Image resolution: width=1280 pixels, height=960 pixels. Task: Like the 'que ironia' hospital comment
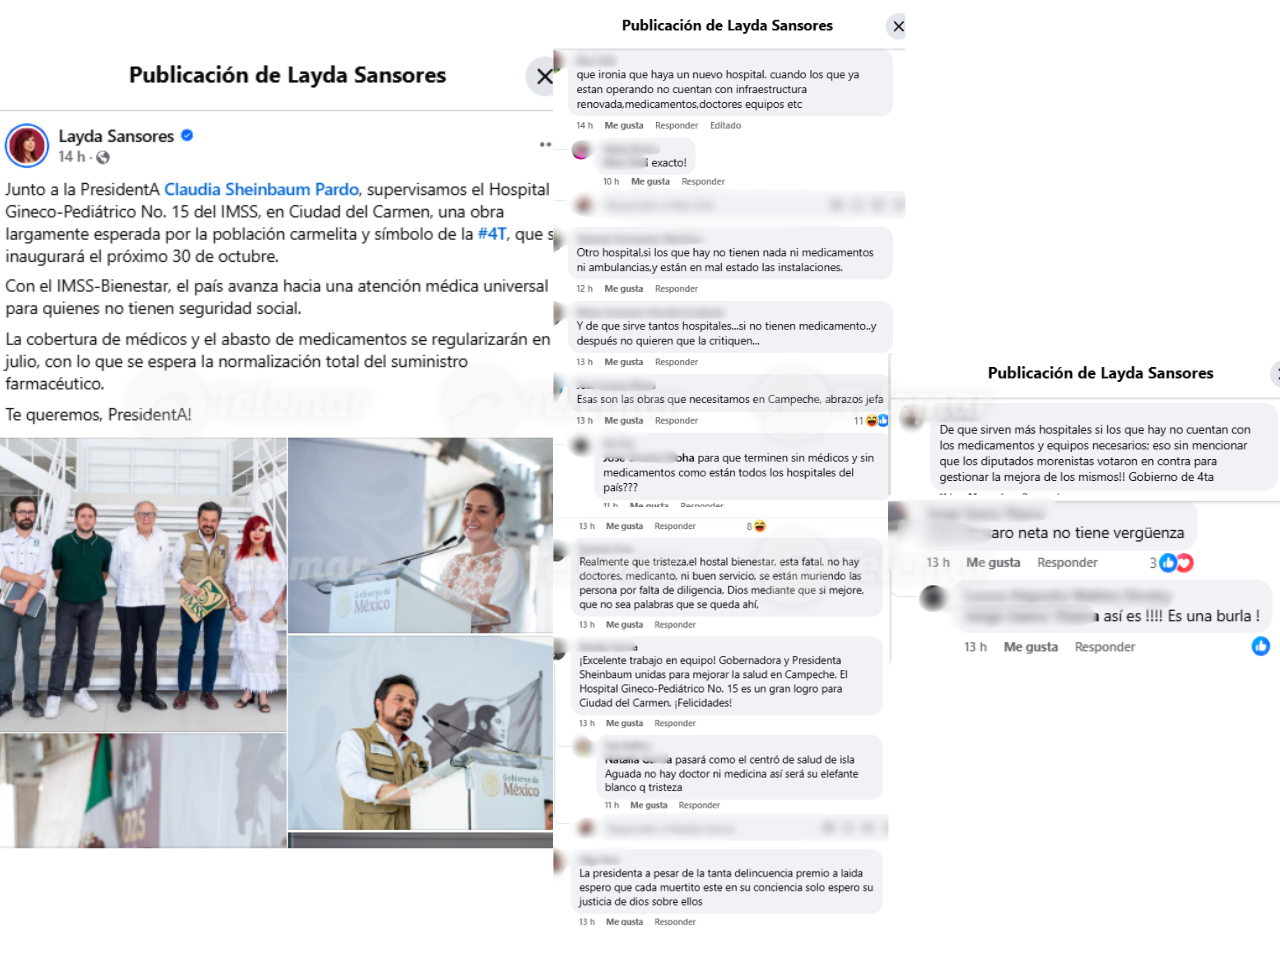tap(624, 126)
